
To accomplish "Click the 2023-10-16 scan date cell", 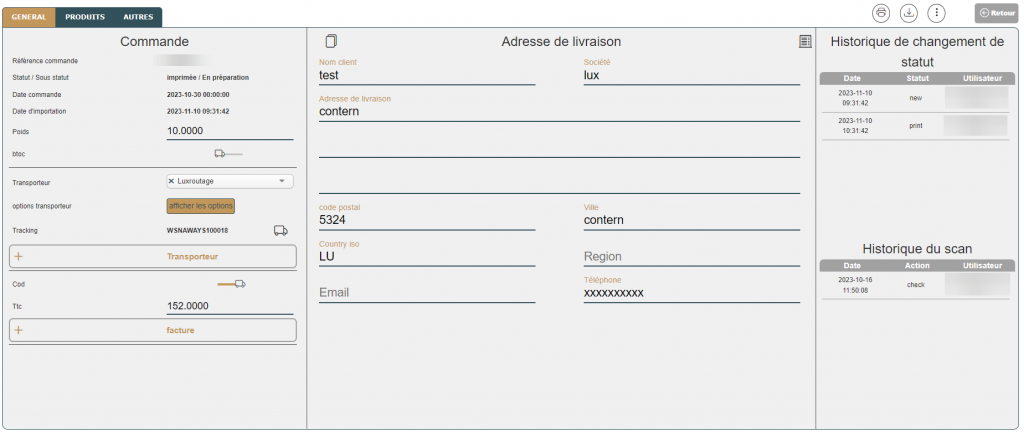I will click(x=855, y=285).
